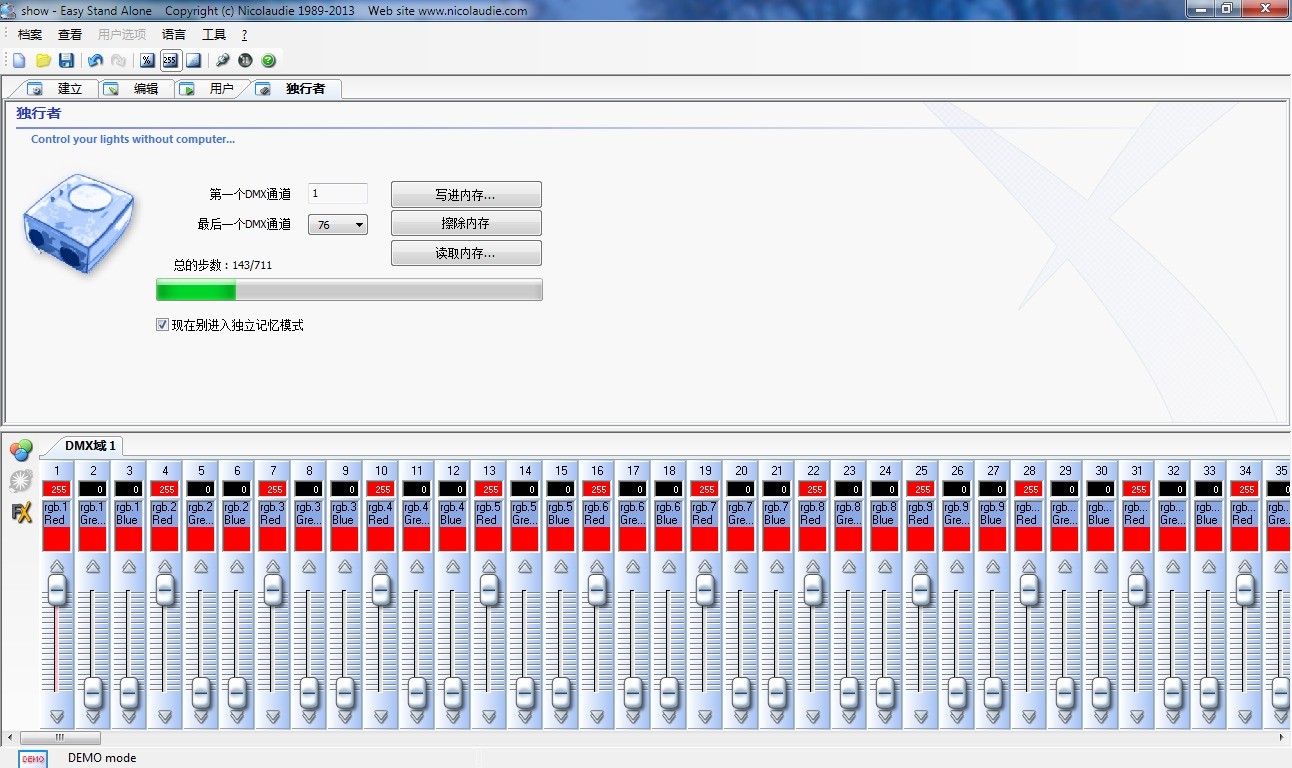Click the 第一个DMX通道 input field

[338, 194]
